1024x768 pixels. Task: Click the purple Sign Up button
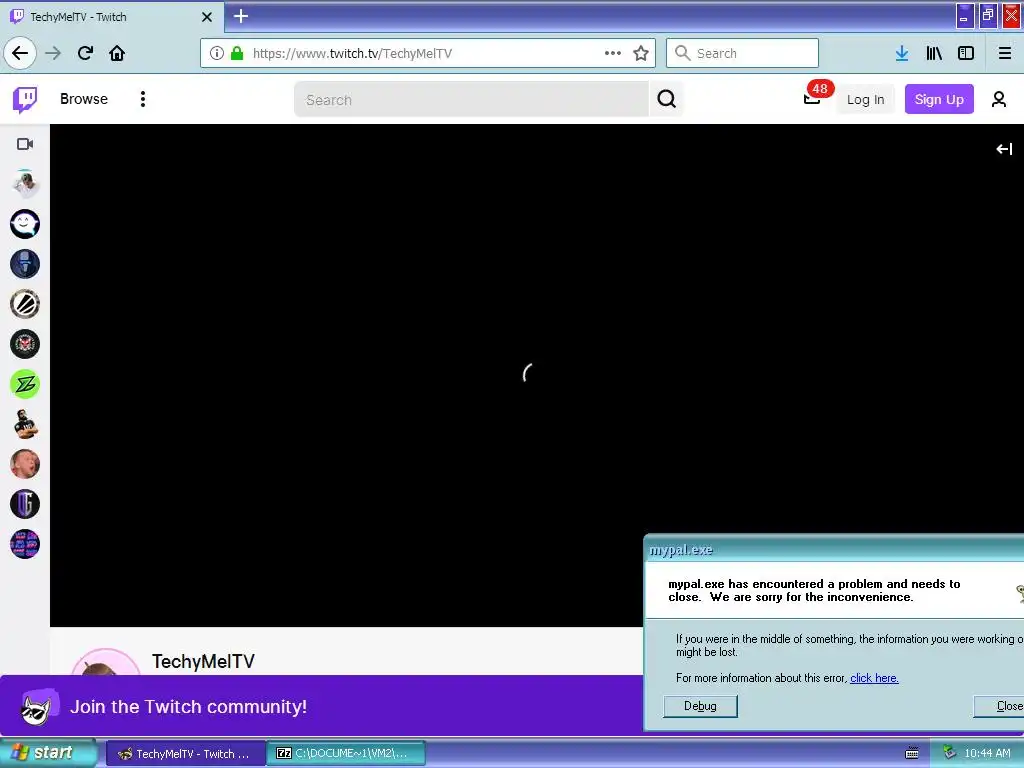[939, 99]
